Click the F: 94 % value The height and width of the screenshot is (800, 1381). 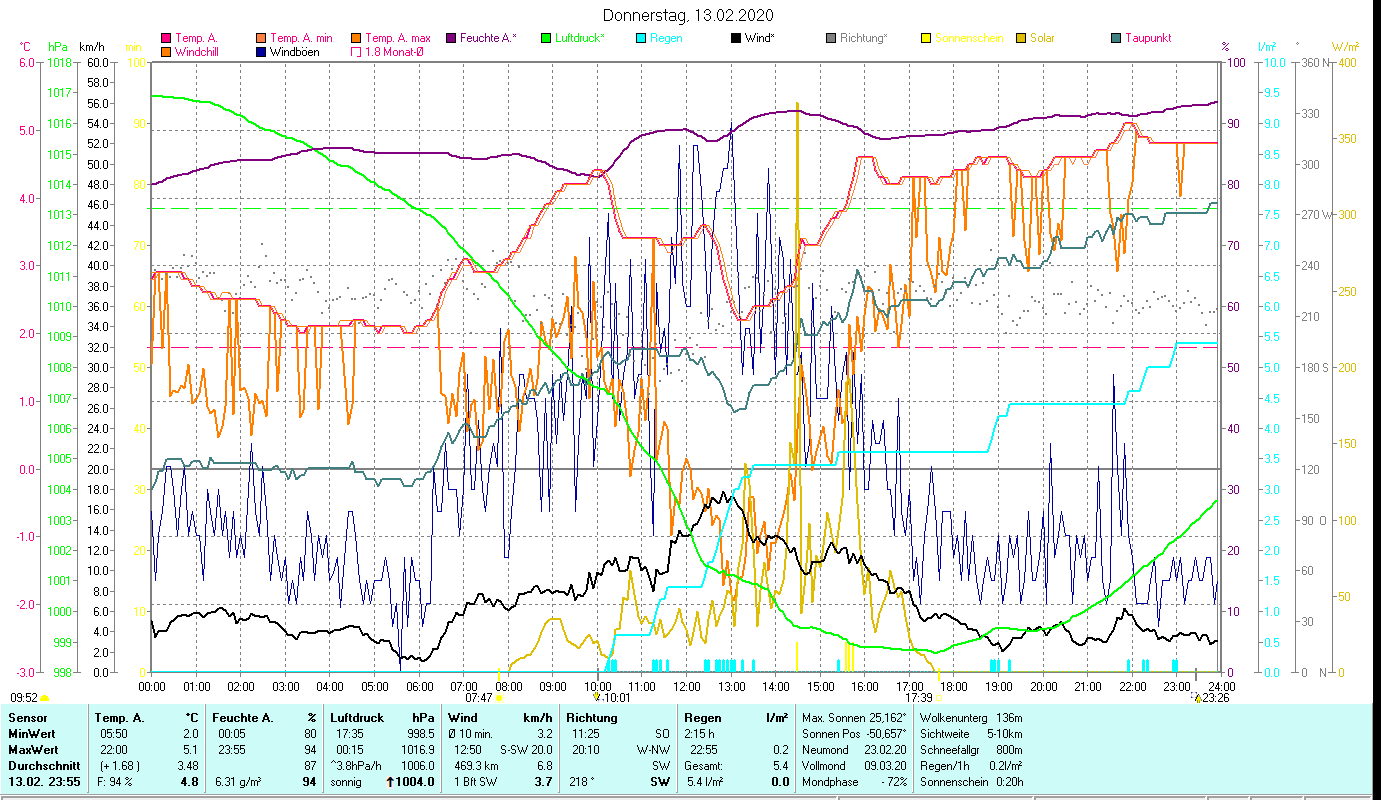pyautogui.click(x=114, y=782)
